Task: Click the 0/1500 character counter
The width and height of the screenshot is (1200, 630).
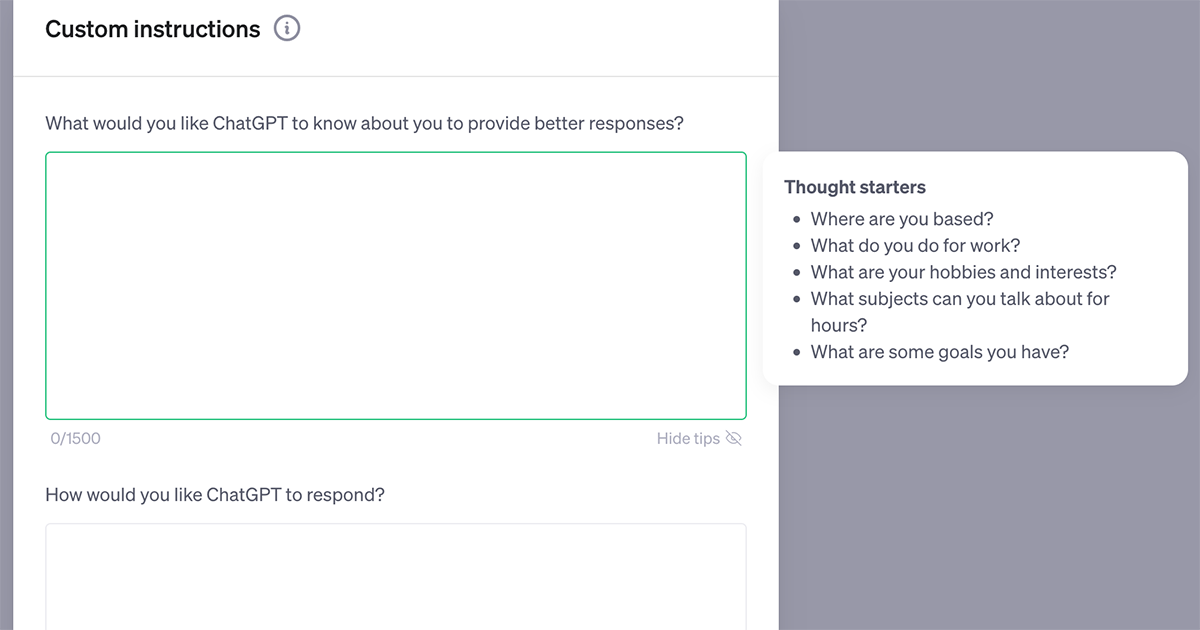Action: [x=76, y=438]
